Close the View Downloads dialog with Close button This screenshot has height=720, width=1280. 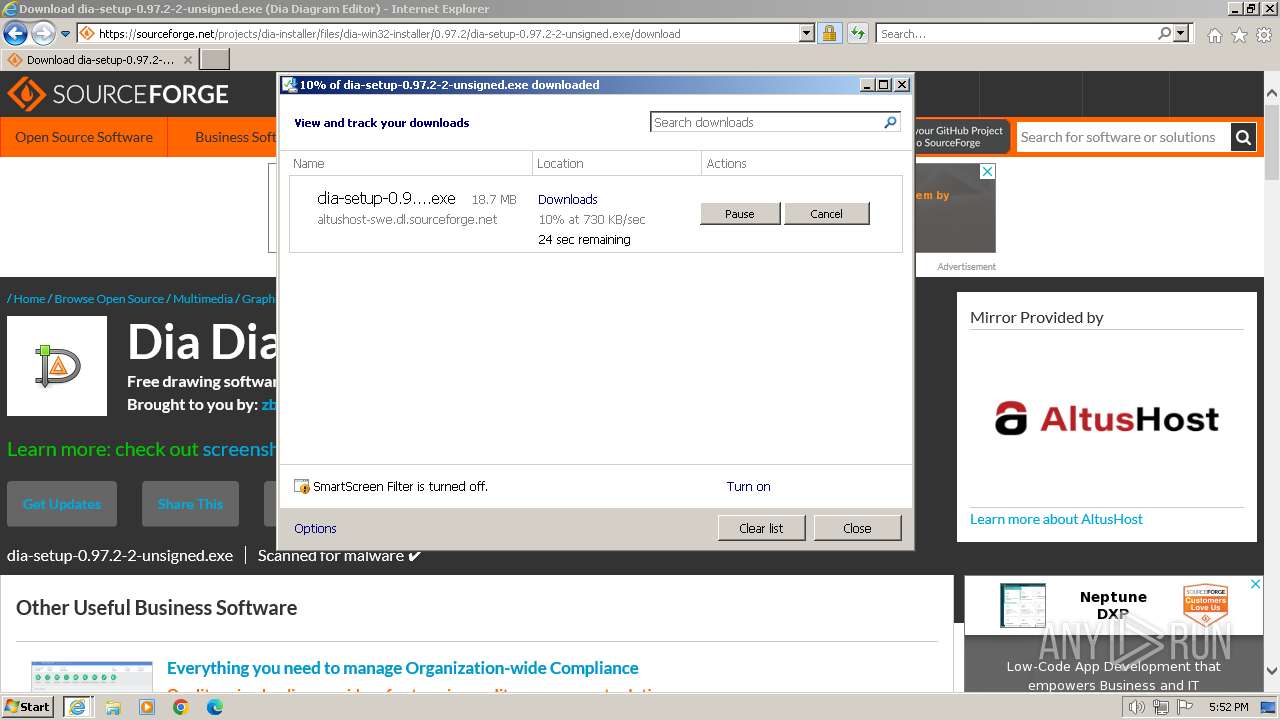click(x=857, y=528)
